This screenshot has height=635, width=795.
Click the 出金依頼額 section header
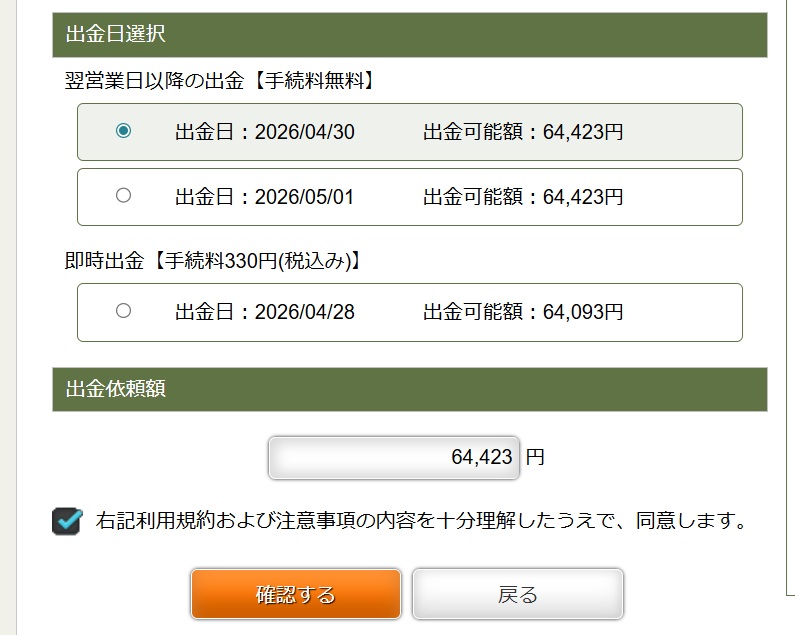[115, 389]
